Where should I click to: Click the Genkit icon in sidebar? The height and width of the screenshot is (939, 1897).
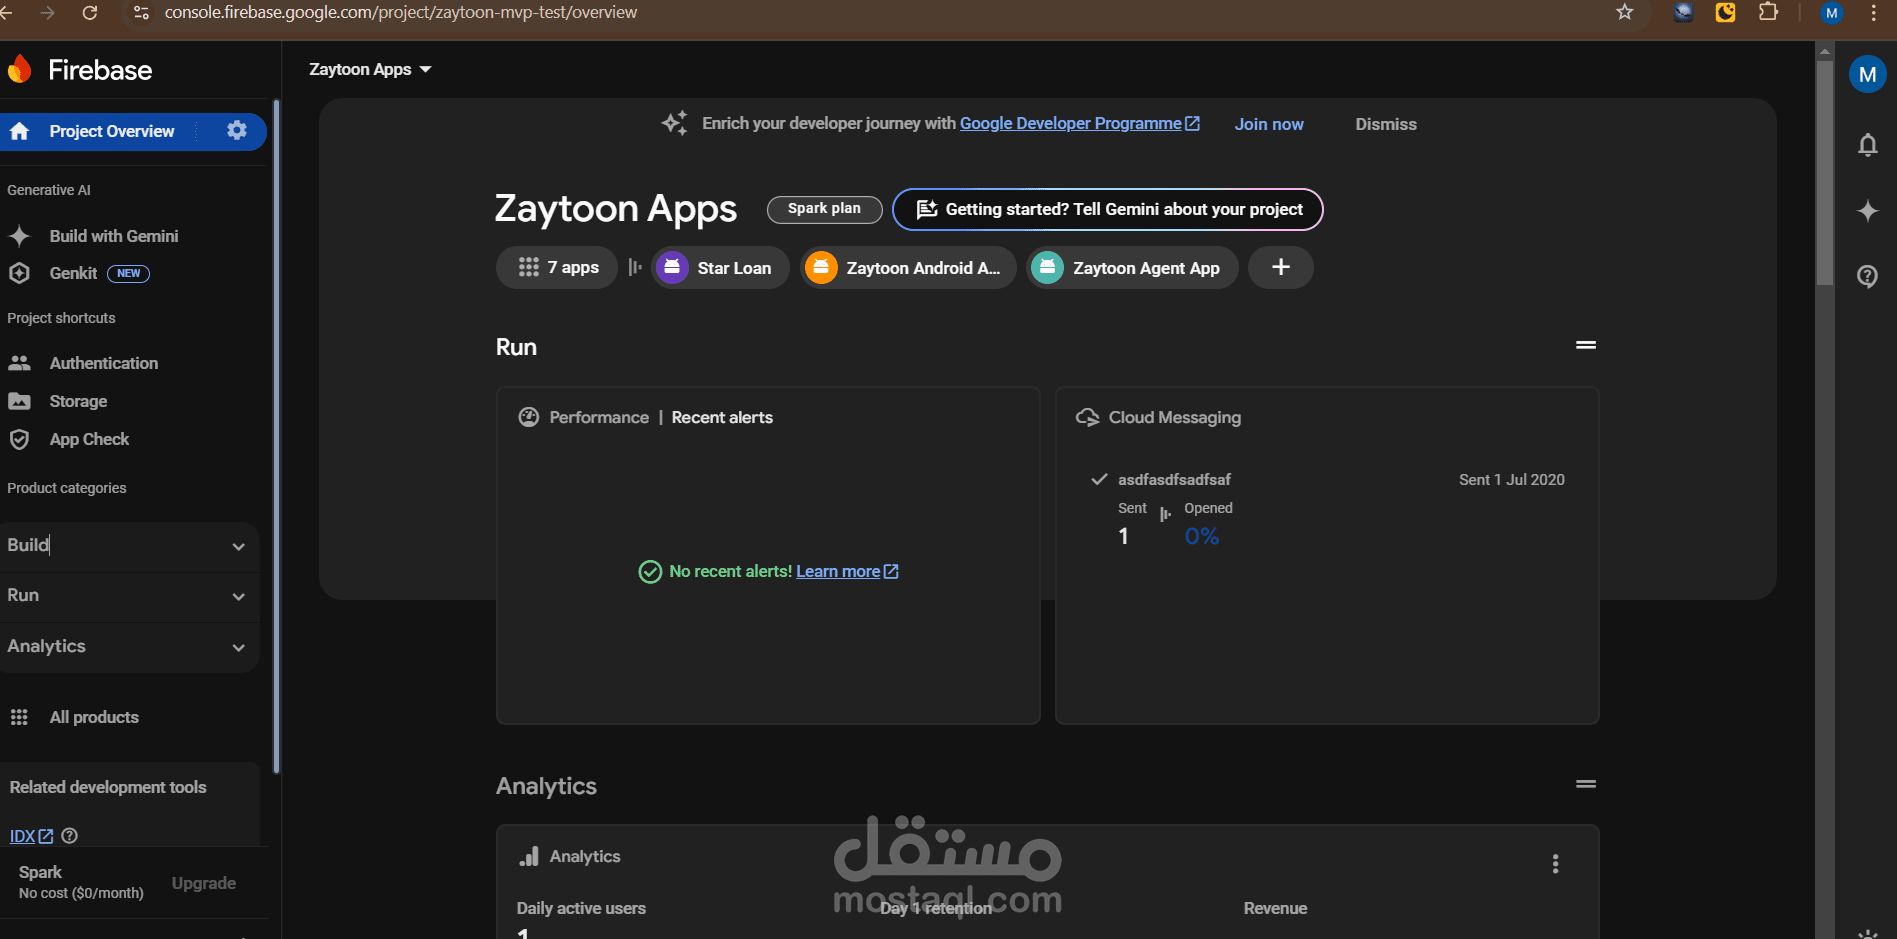[x=19, y=273]
